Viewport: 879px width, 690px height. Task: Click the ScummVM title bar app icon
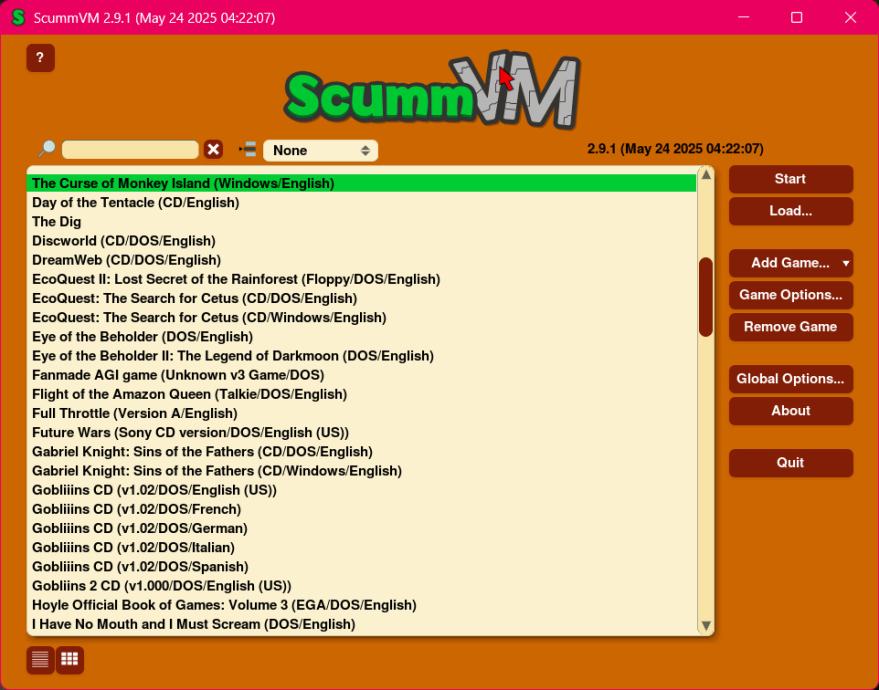click(x=18, y=17)
